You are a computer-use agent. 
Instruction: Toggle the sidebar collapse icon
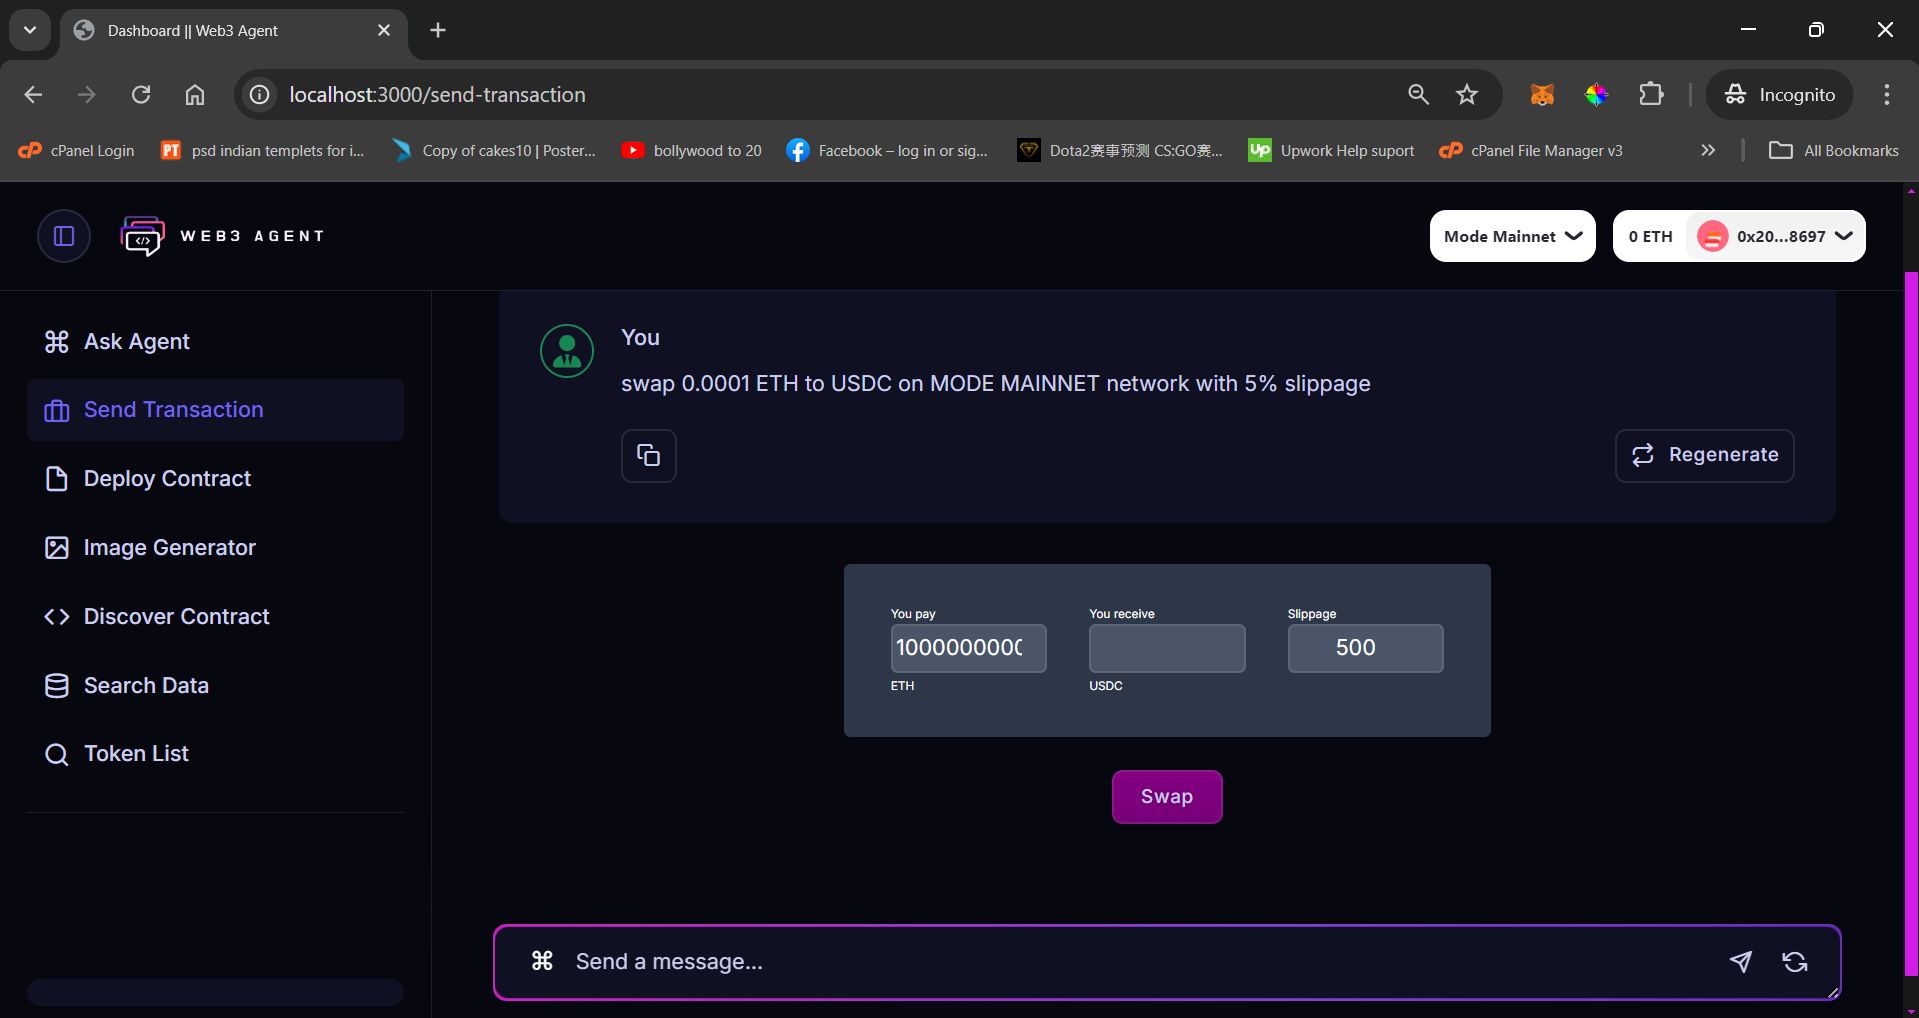point(64,236)
